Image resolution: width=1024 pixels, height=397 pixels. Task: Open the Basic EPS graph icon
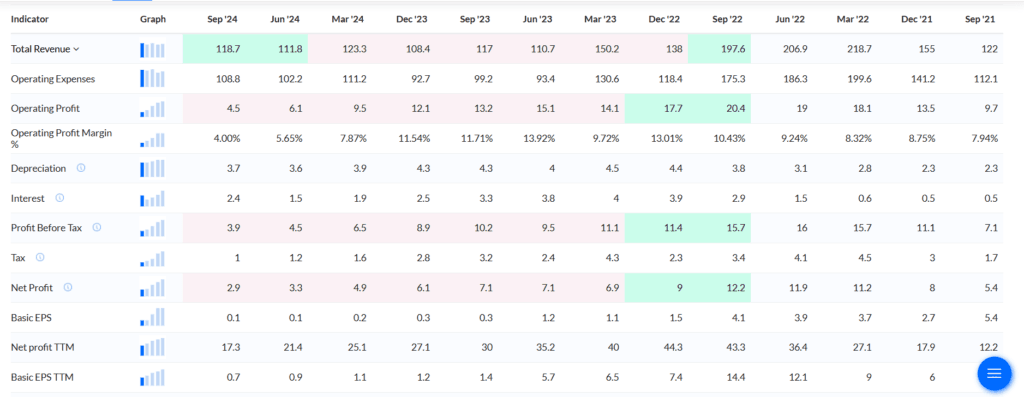152,318
